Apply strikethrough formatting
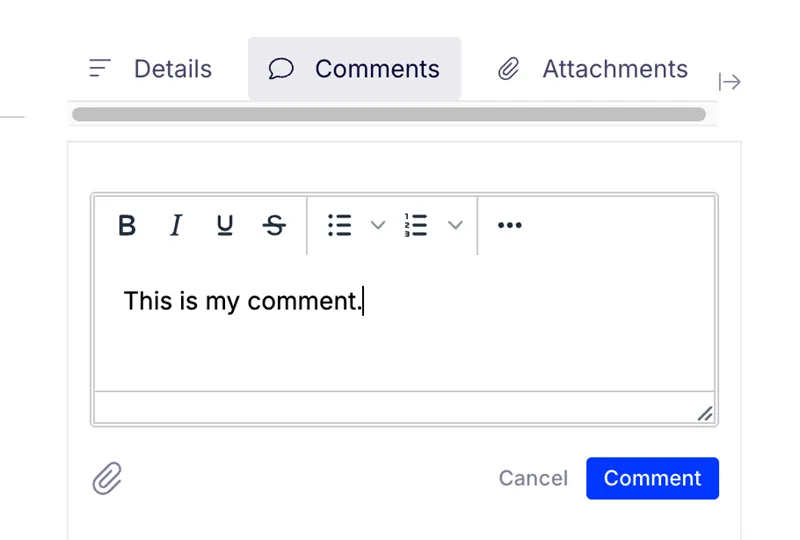 274,225
